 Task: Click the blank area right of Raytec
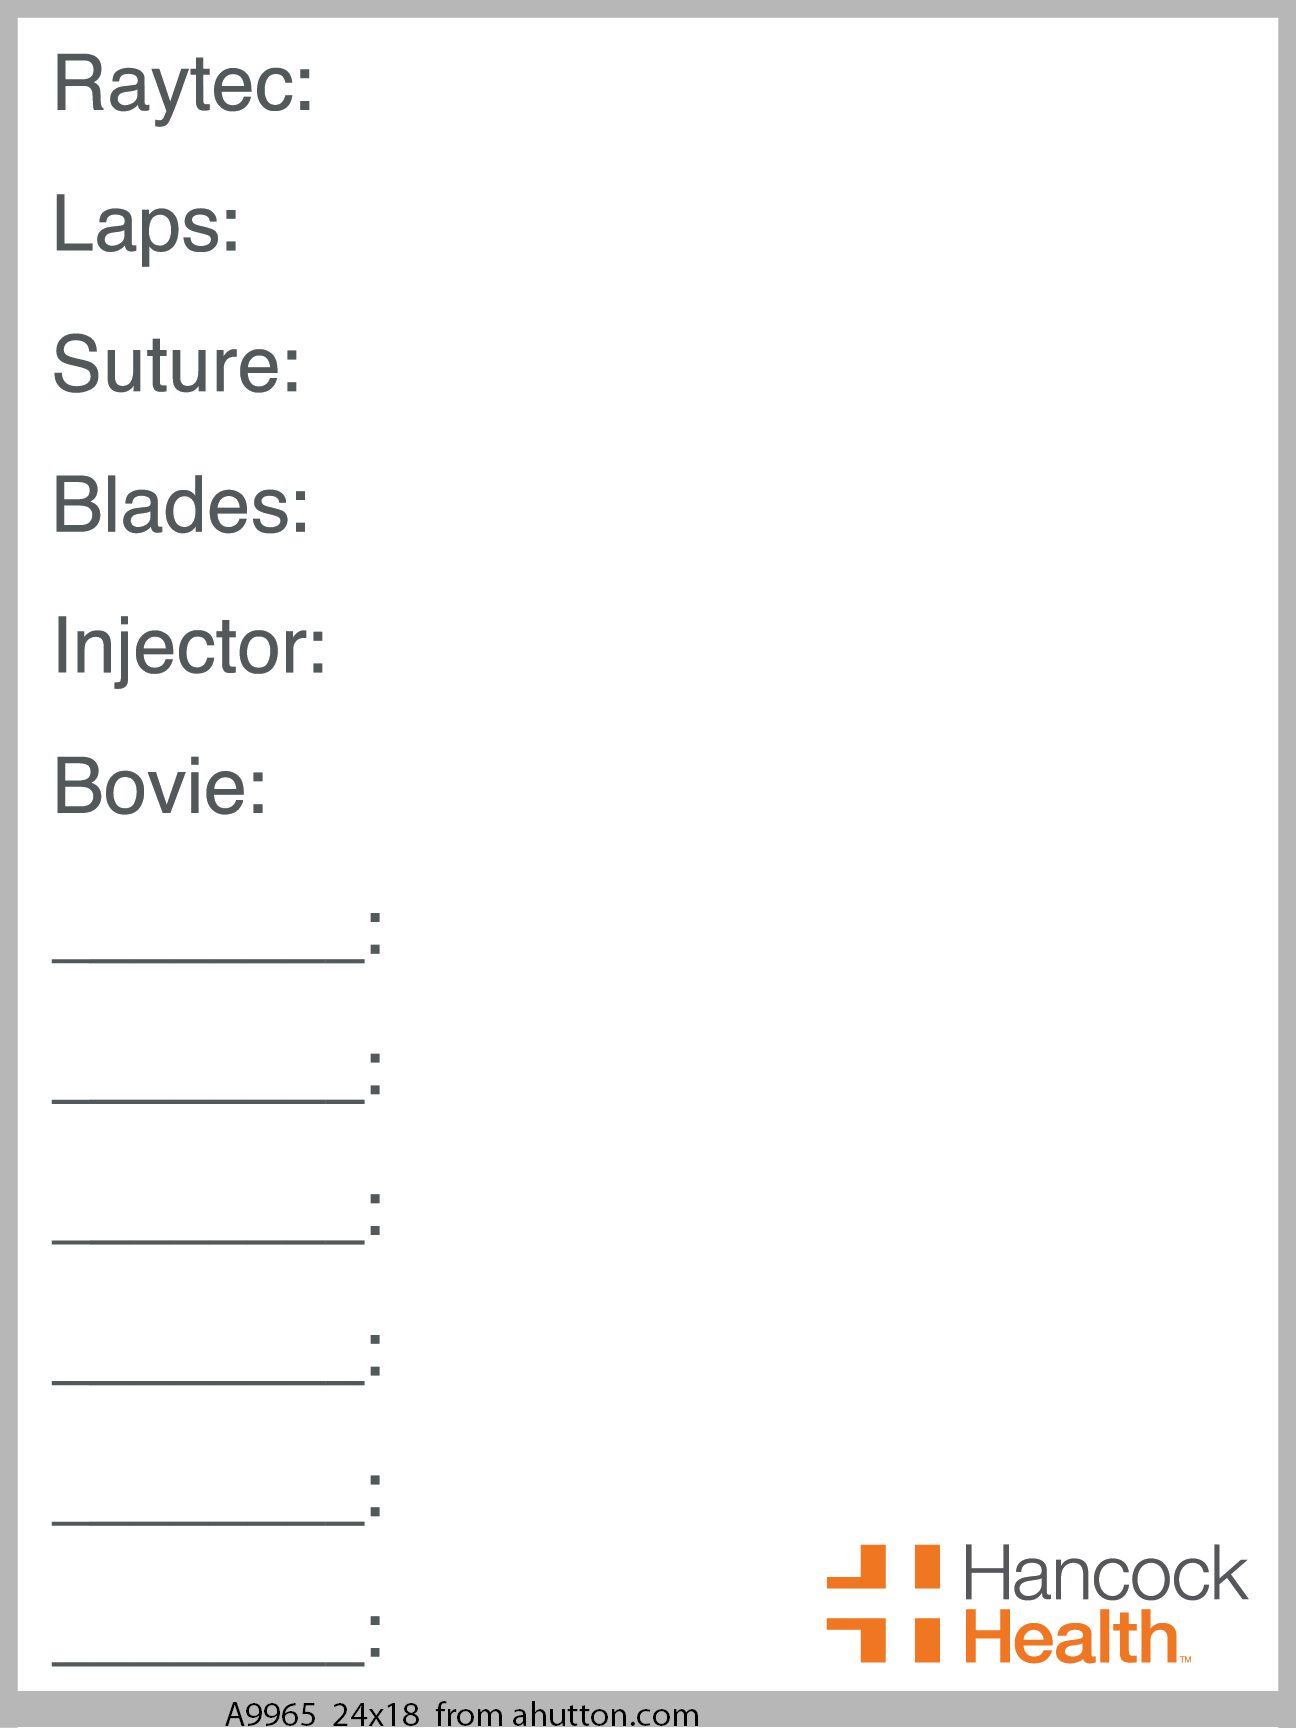790,88
